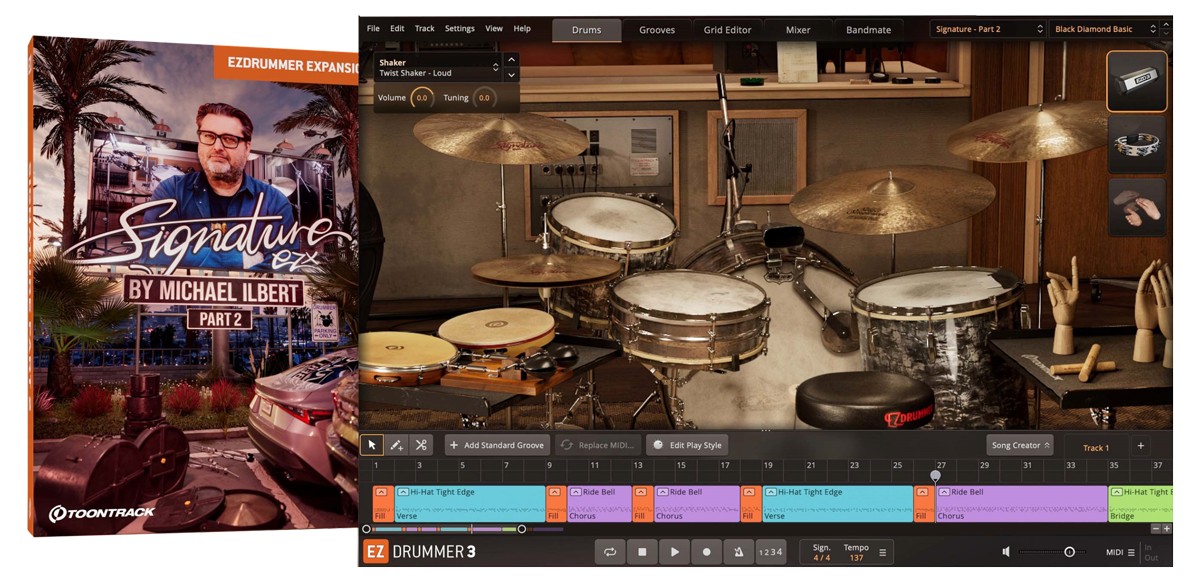Image resolution: width=1200 pixels, height=580 pixels.
Task: Select the shaker percussion thumbnail
Action: click(1137, 81)
